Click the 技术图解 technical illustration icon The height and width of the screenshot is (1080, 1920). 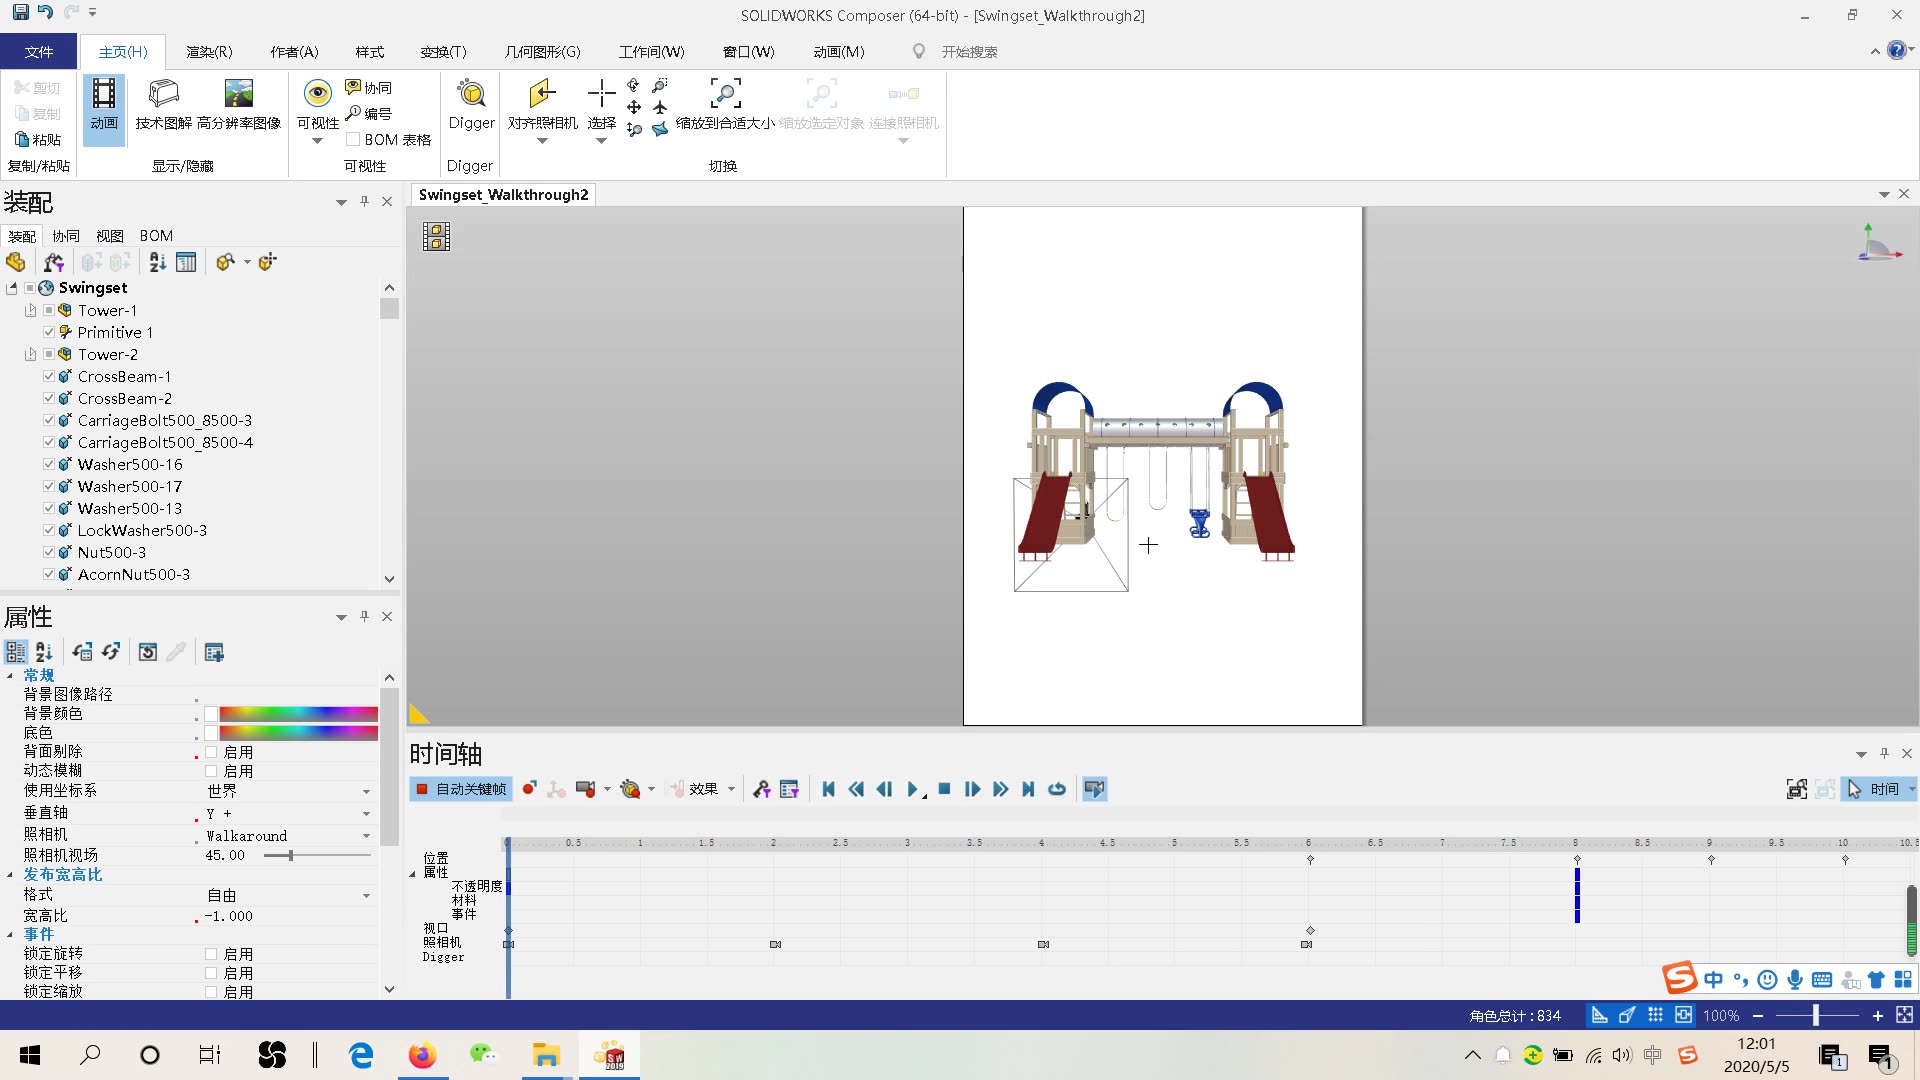coord(163,95)
